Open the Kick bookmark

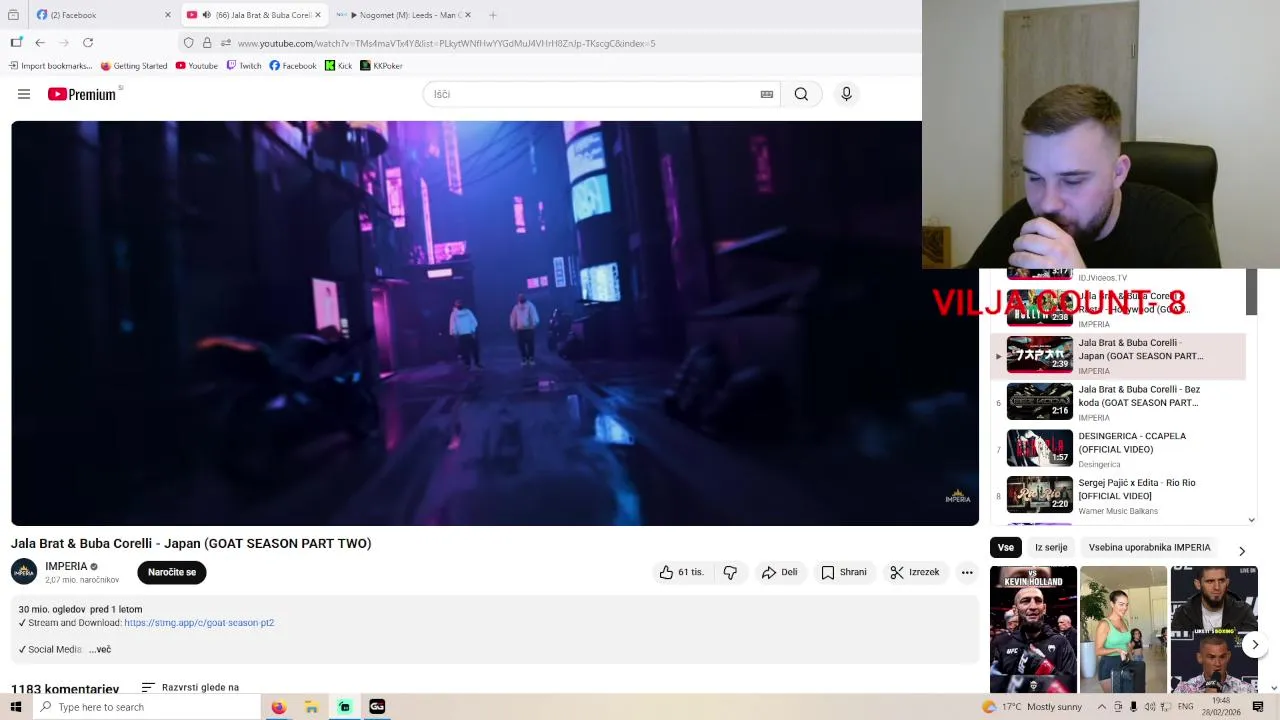click(339, 66)
